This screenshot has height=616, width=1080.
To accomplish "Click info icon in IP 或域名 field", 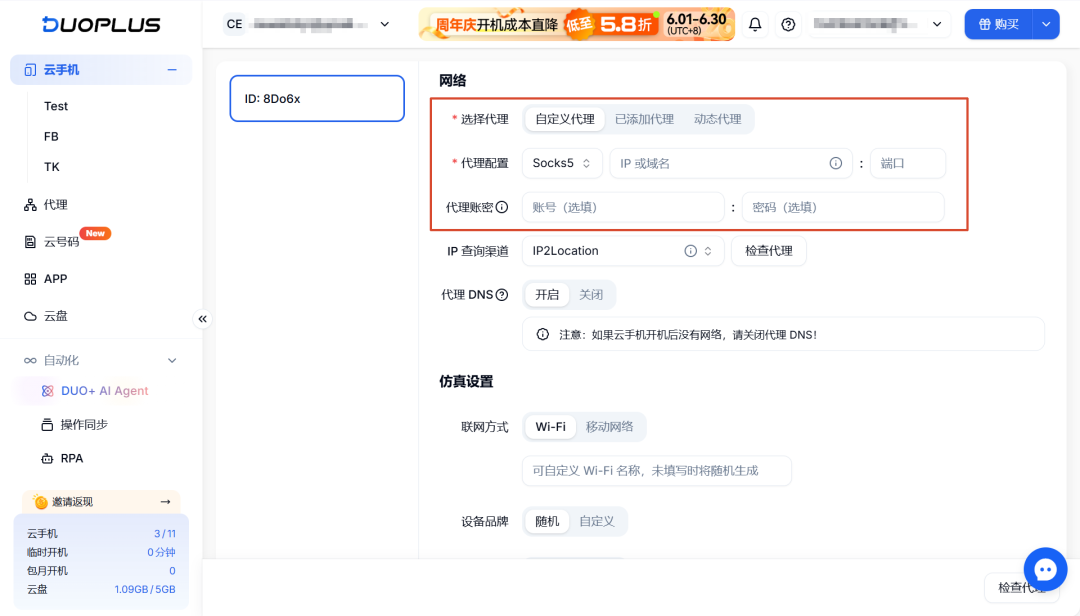I will click(x=835, y=163).
